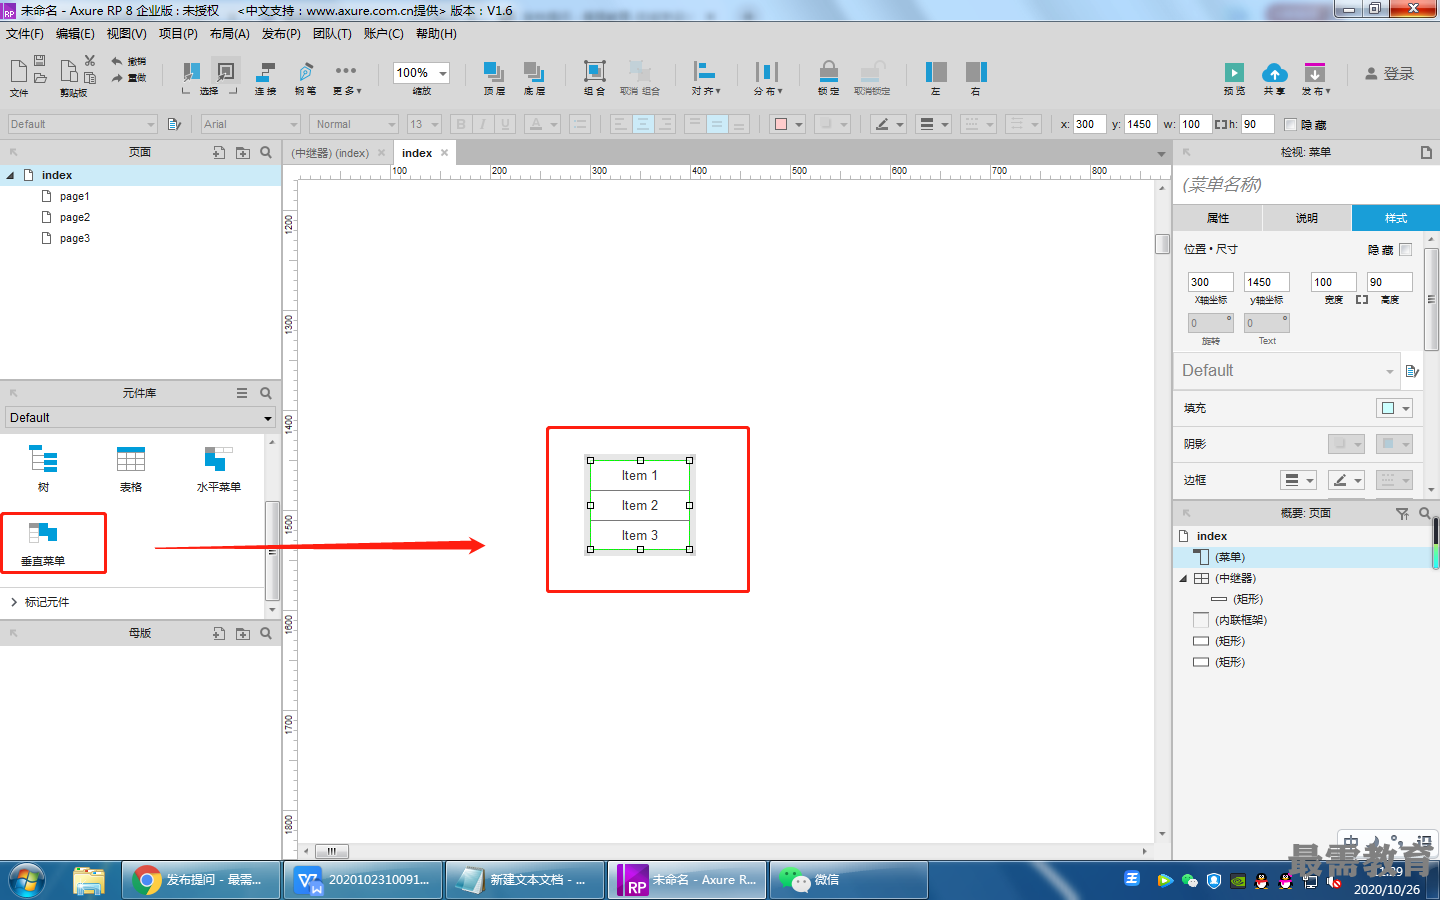Click the 底层 send to back icon
The image size is (1440, 900).
coord(534,78)
